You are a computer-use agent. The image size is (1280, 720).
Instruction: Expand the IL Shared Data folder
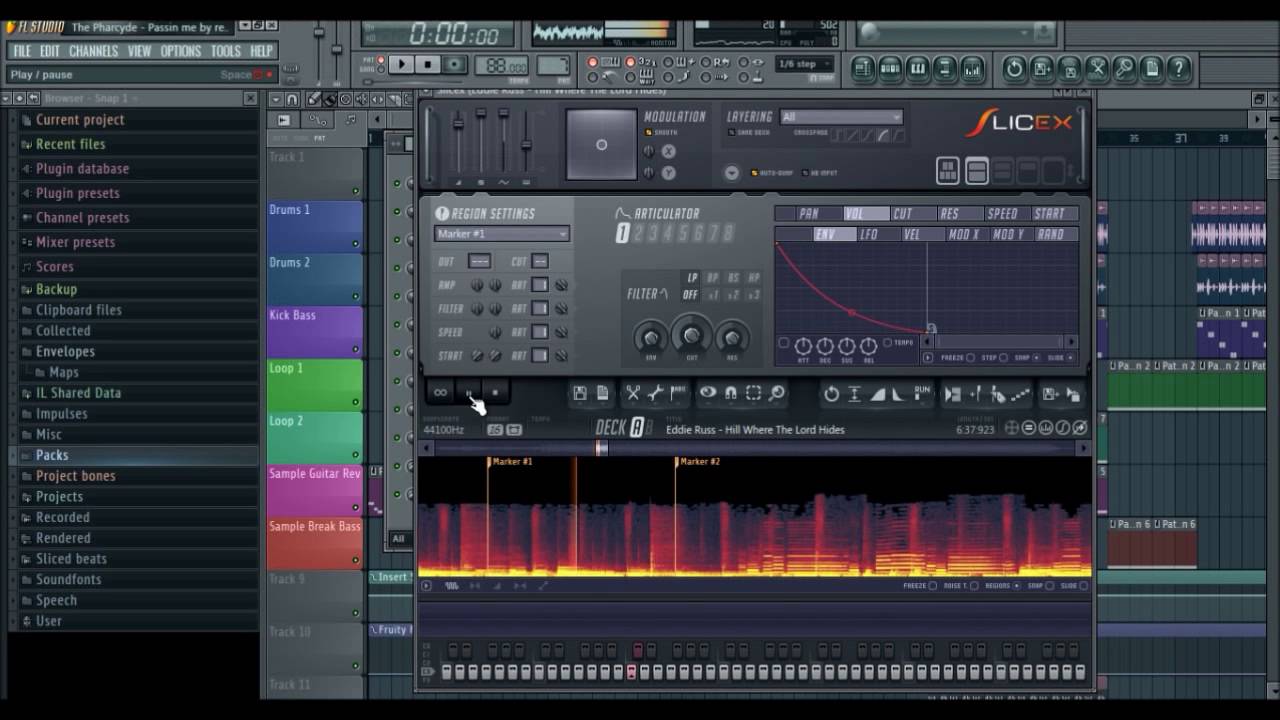78,393
